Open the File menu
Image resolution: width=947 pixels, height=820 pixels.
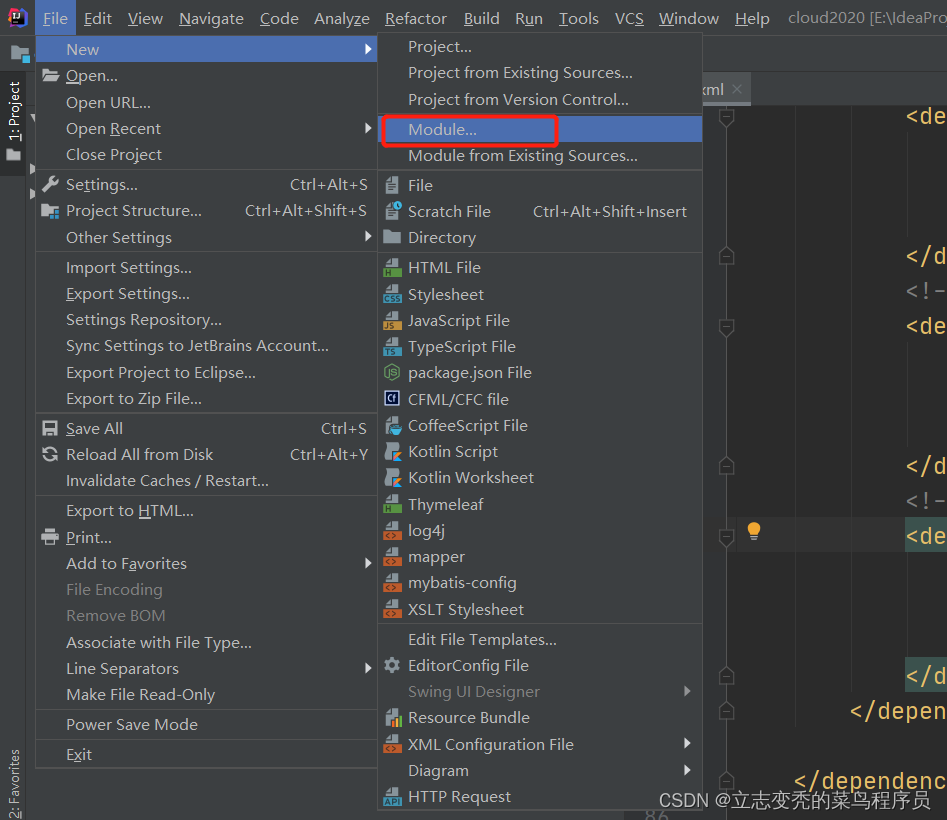click(55, 19)
